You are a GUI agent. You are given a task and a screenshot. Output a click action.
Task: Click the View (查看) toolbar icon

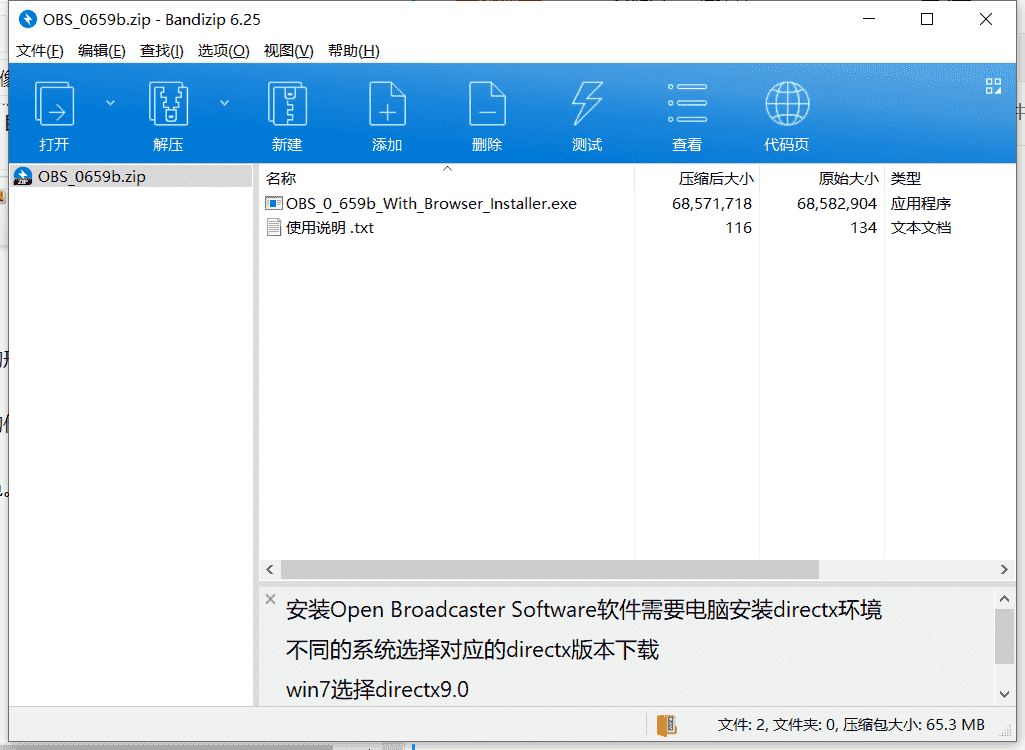pos(687,103)
